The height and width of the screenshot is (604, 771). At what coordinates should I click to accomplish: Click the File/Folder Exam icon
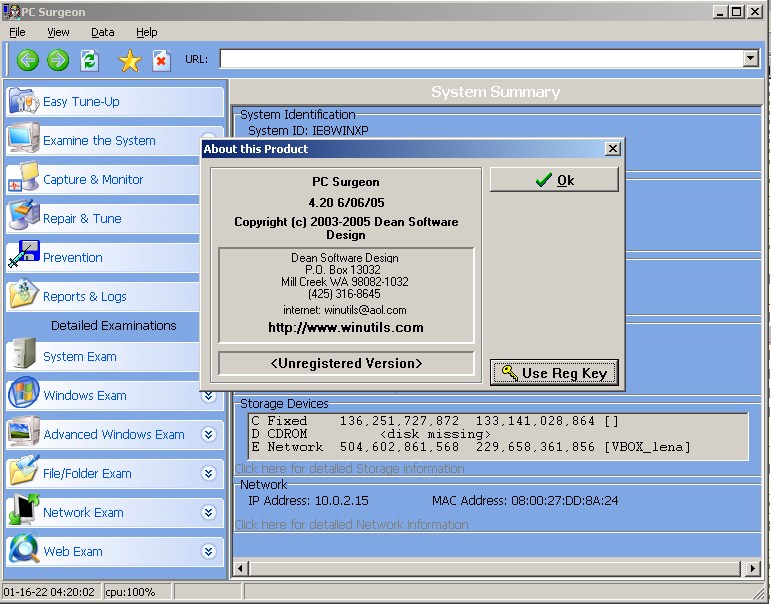pos(24,470)
